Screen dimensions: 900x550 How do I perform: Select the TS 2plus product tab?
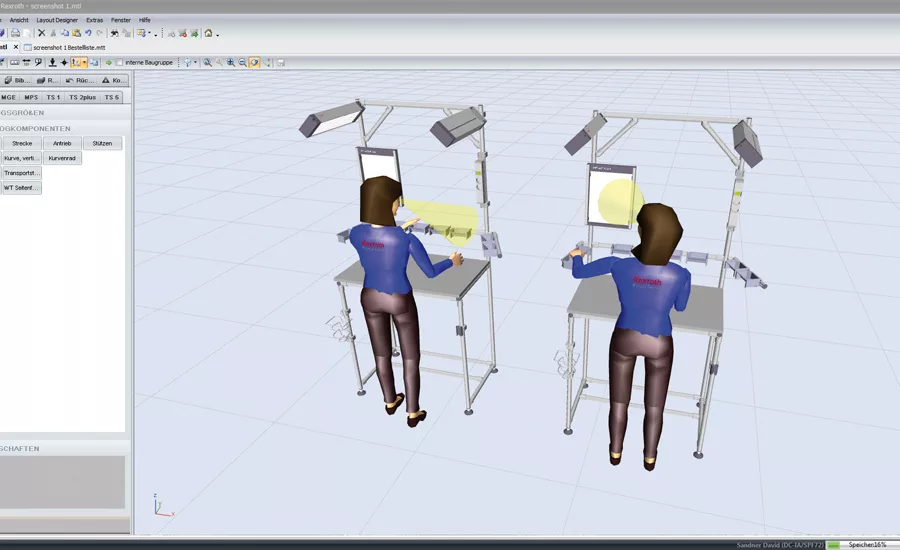click(x=83, y=98)
